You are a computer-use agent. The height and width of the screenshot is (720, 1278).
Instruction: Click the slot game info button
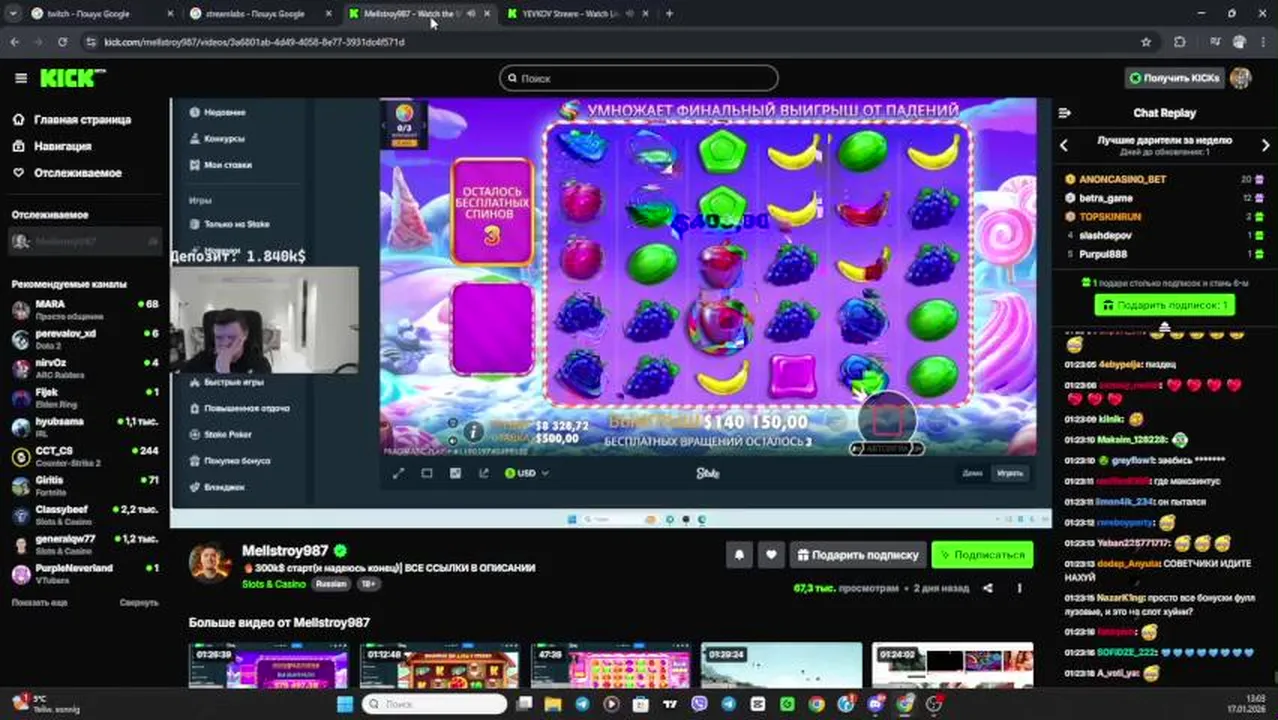[x=472, y=432]
